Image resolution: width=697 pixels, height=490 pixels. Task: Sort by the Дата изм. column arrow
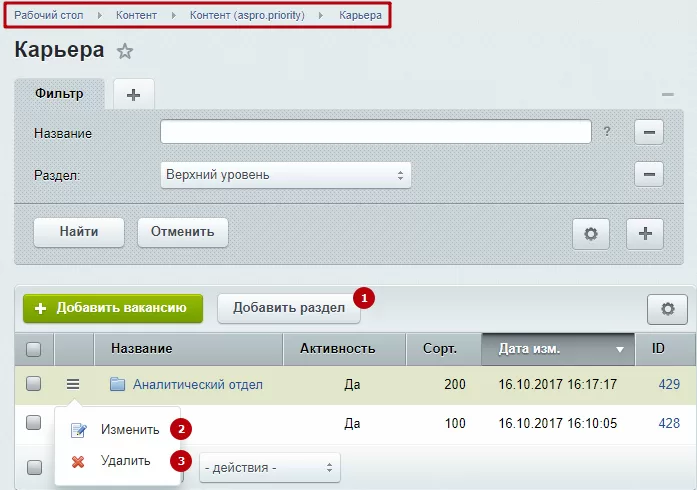tap(620, 349)
